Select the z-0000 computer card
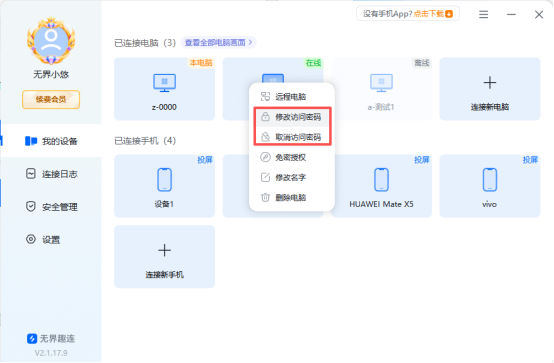This screenshot has width=554, height=363. [164, 89]
